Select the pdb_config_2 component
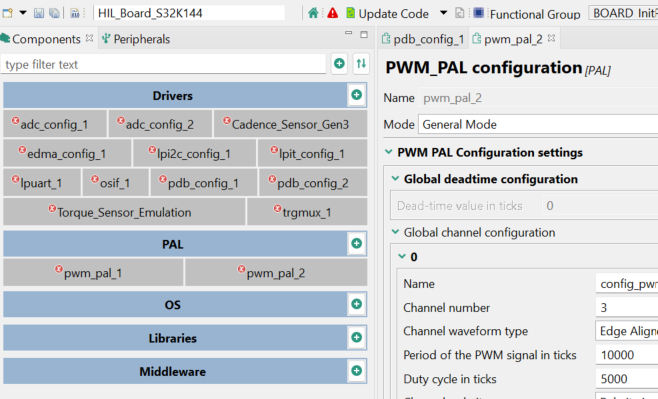This screenshot has width=658, height=399. pos(313,183)
